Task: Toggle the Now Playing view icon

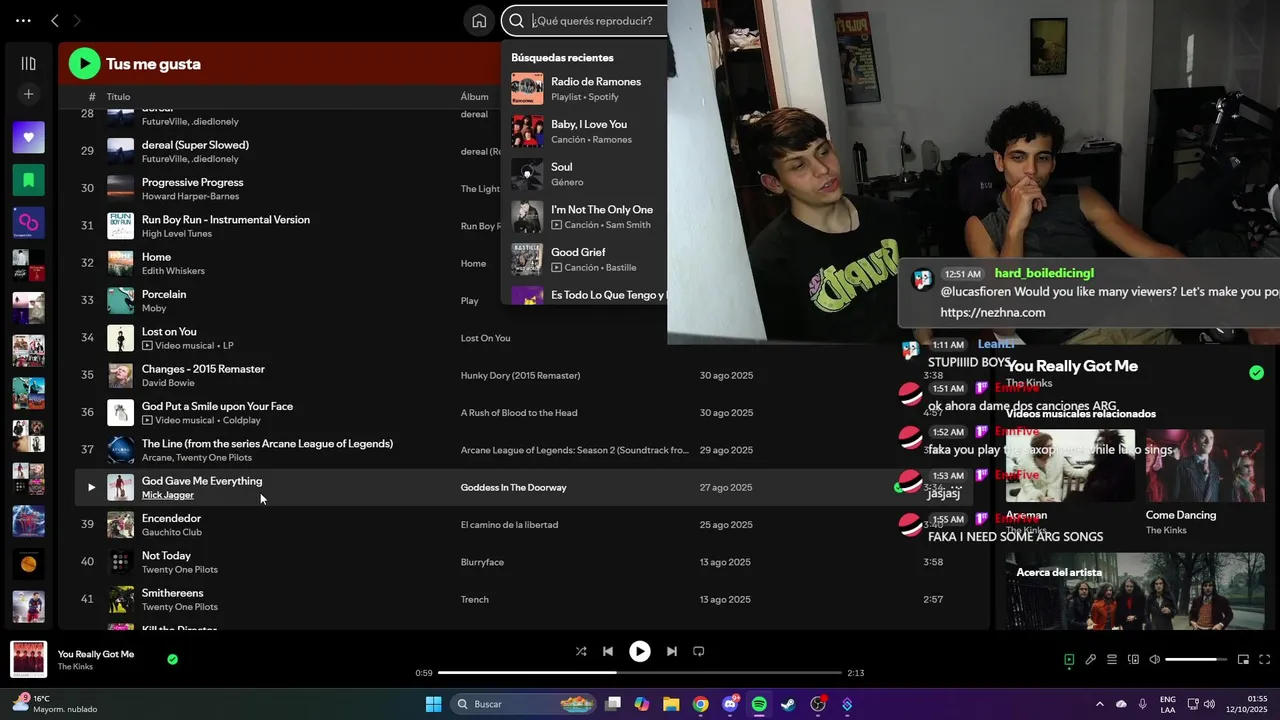Action: [1069, 660]
